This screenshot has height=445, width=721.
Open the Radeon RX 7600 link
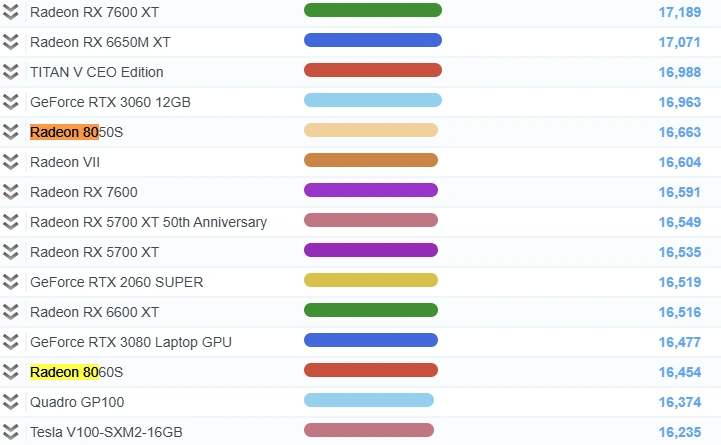84,192
